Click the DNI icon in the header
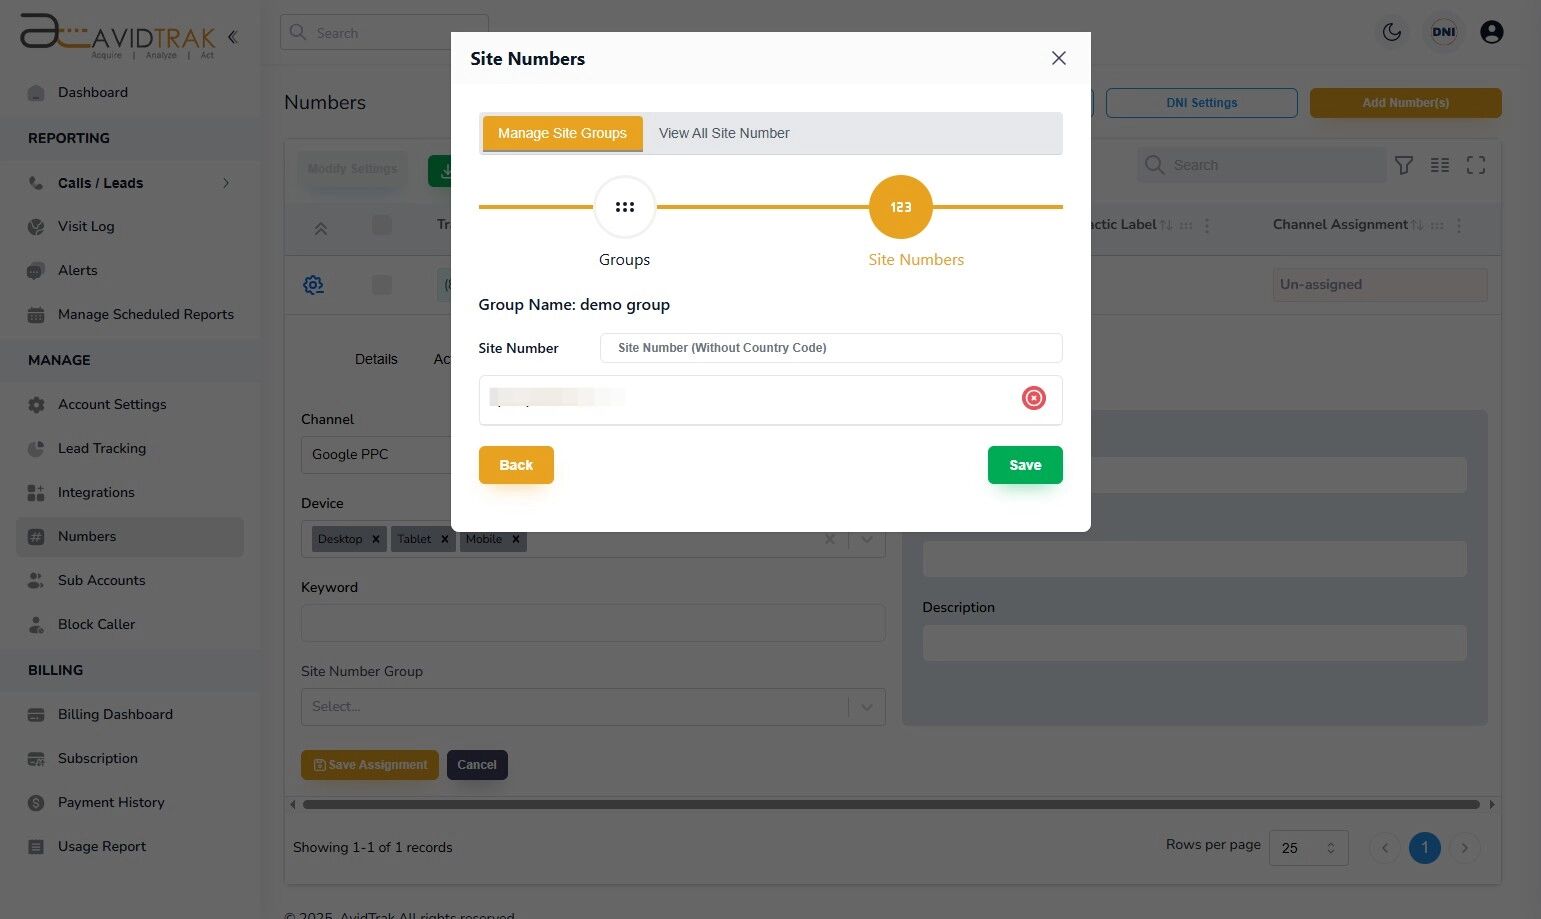 [1443, 32]
